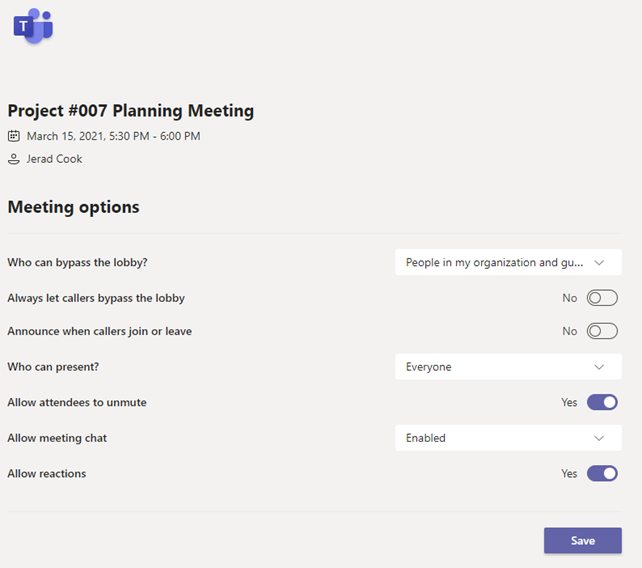642x568 pixels.
Task: Click the Jerad Cook organizer name
Action: point(55,159)
